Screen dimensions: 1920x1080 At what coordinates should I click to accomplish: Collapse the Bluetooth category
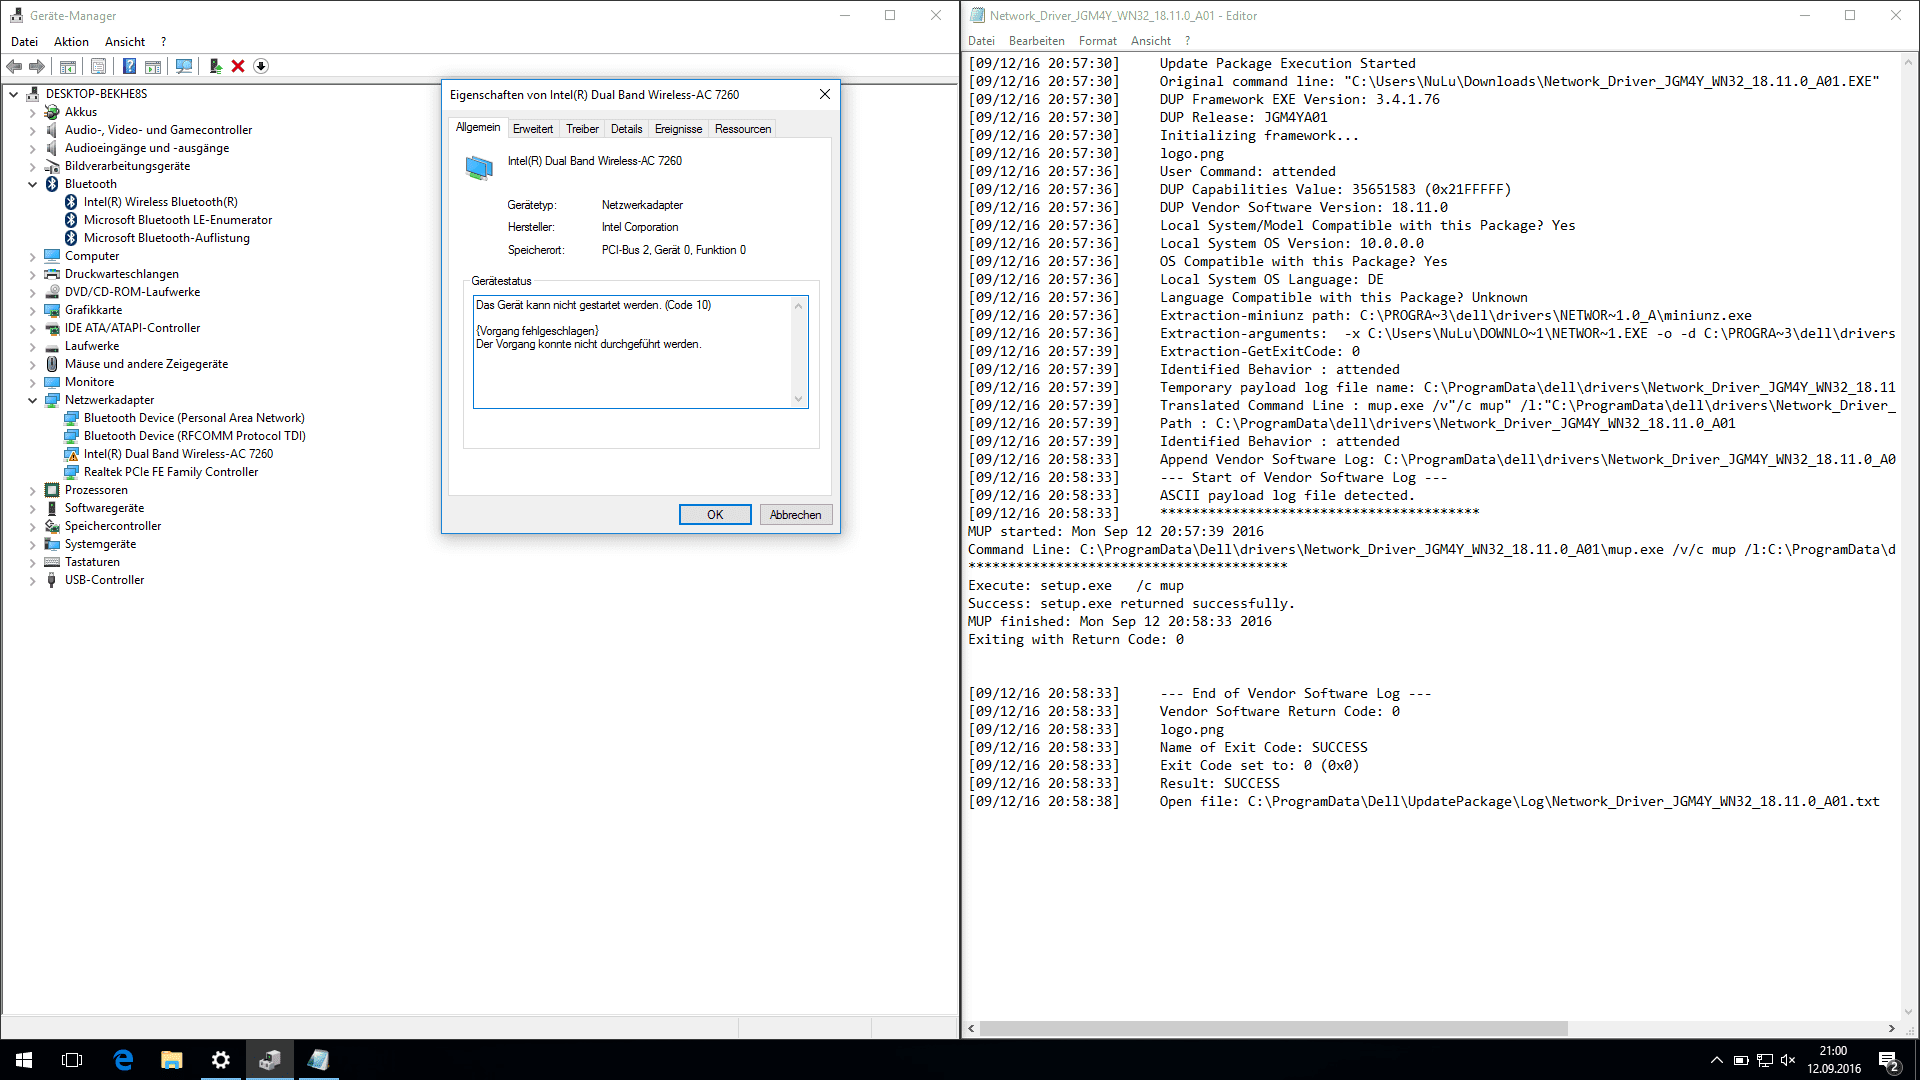pos(32,184)
